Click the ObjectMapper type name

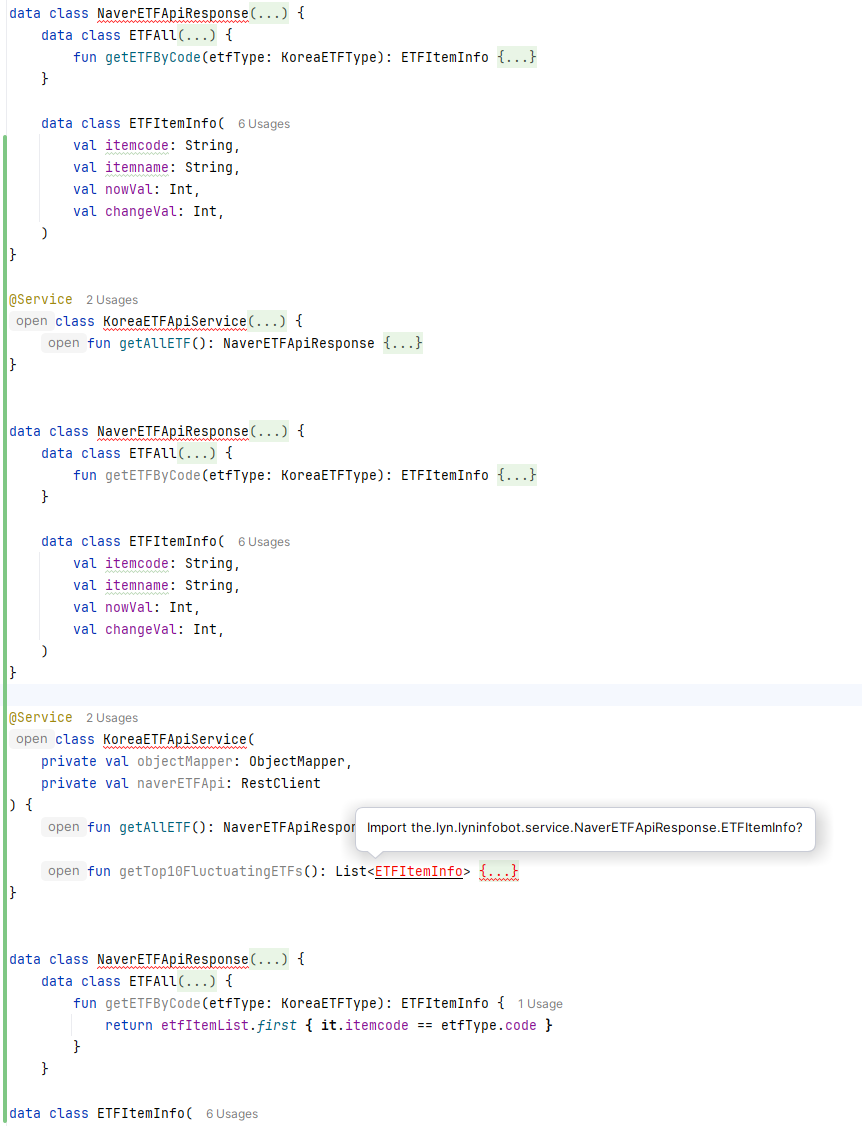click(300, 762)
